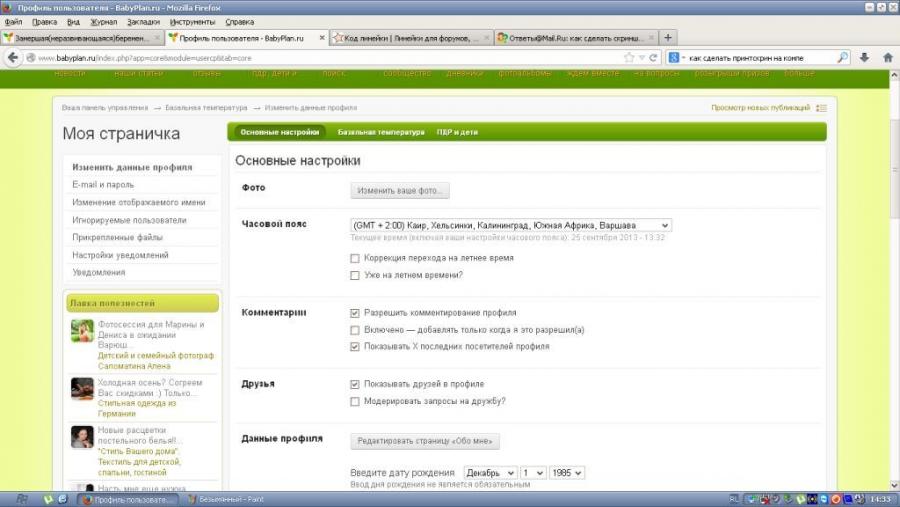This screenshot has height=507, width=900.
Task: Switch to Замершая беременность browser tab
Action: click(x=82, y=38)
